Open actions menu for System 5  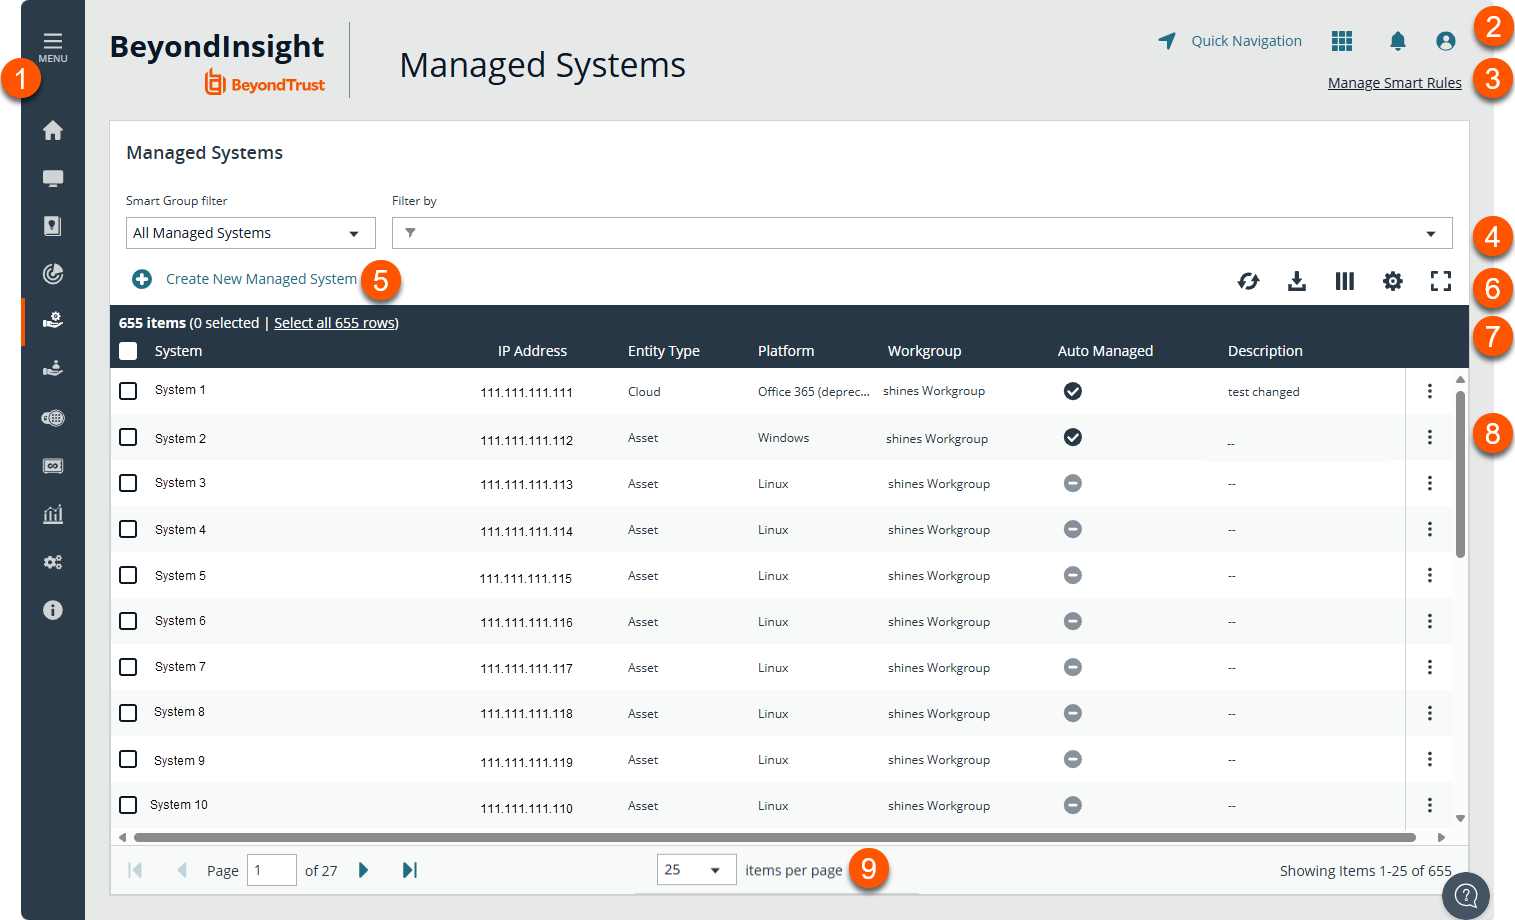(x=1430, y=575)
